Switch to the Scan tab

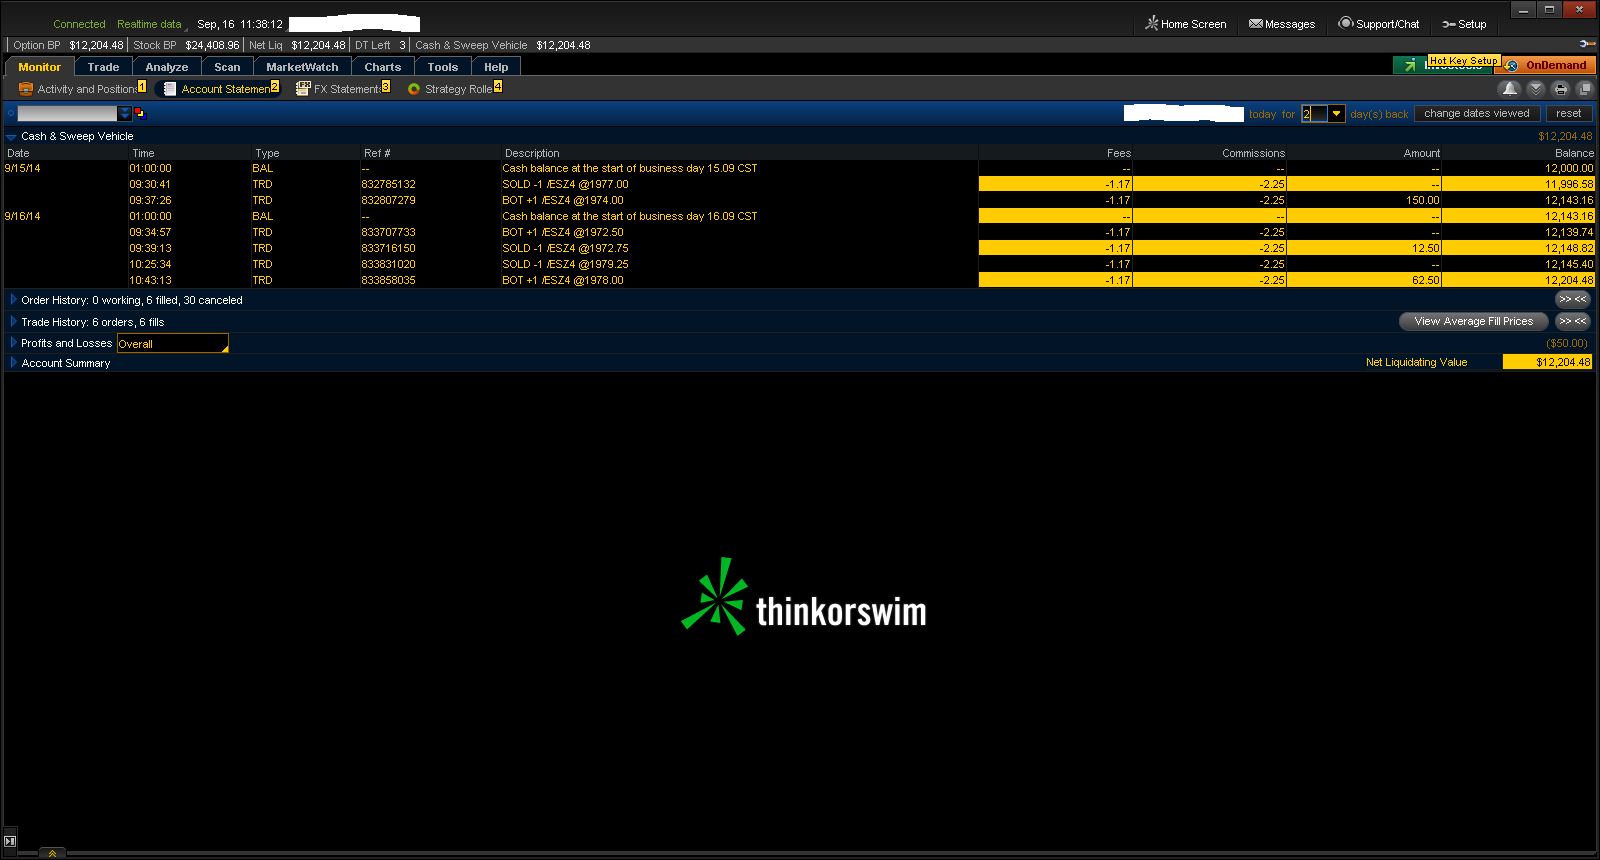(227, 67)
